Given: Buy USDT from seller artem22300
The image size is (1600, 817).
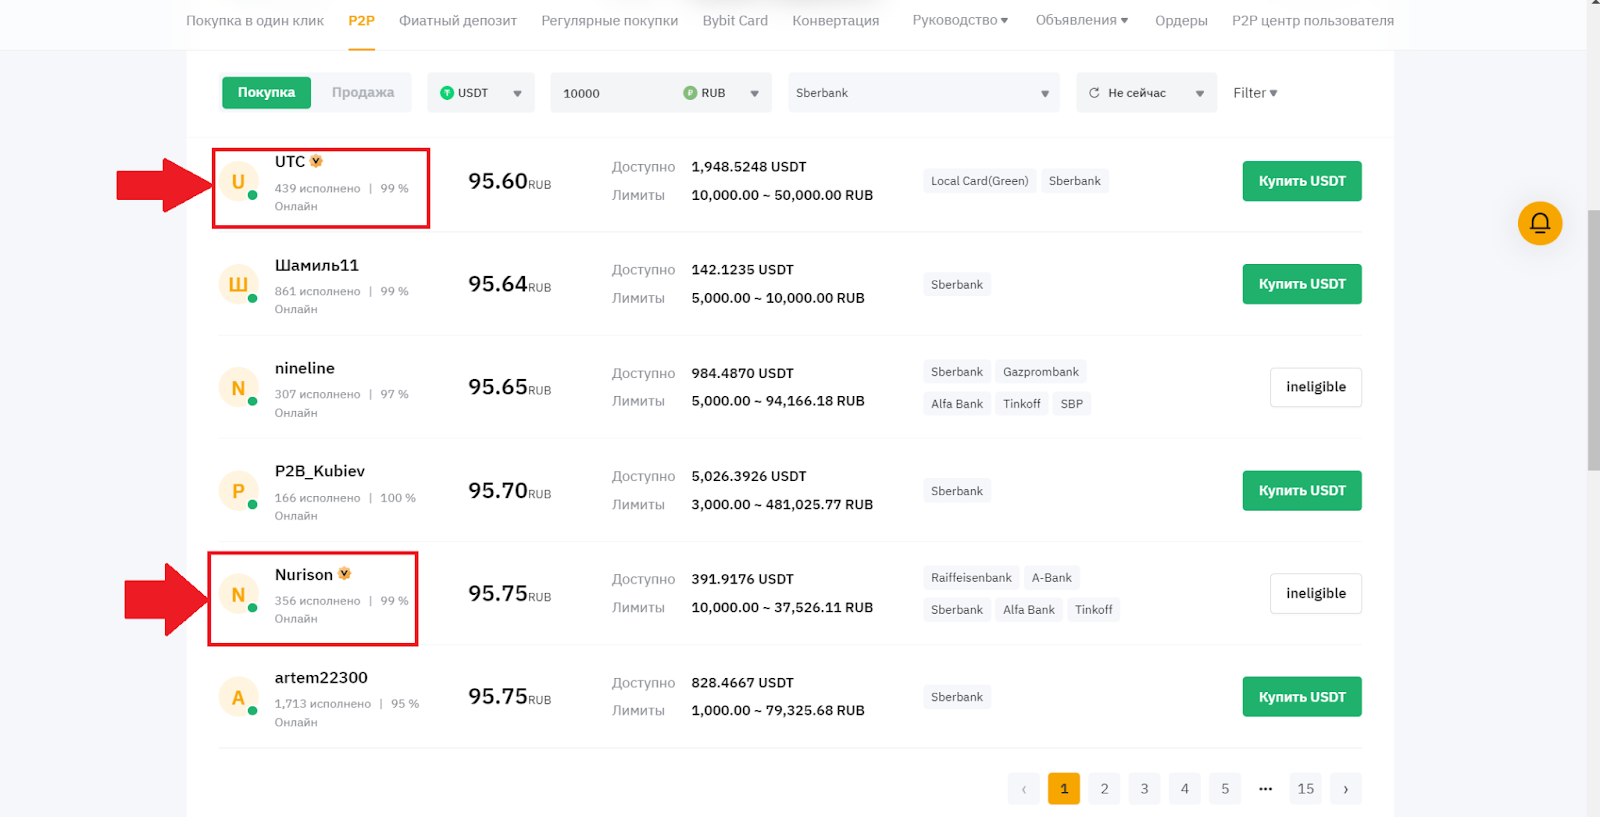Looking at the screenshot, I should (1302, 697).
